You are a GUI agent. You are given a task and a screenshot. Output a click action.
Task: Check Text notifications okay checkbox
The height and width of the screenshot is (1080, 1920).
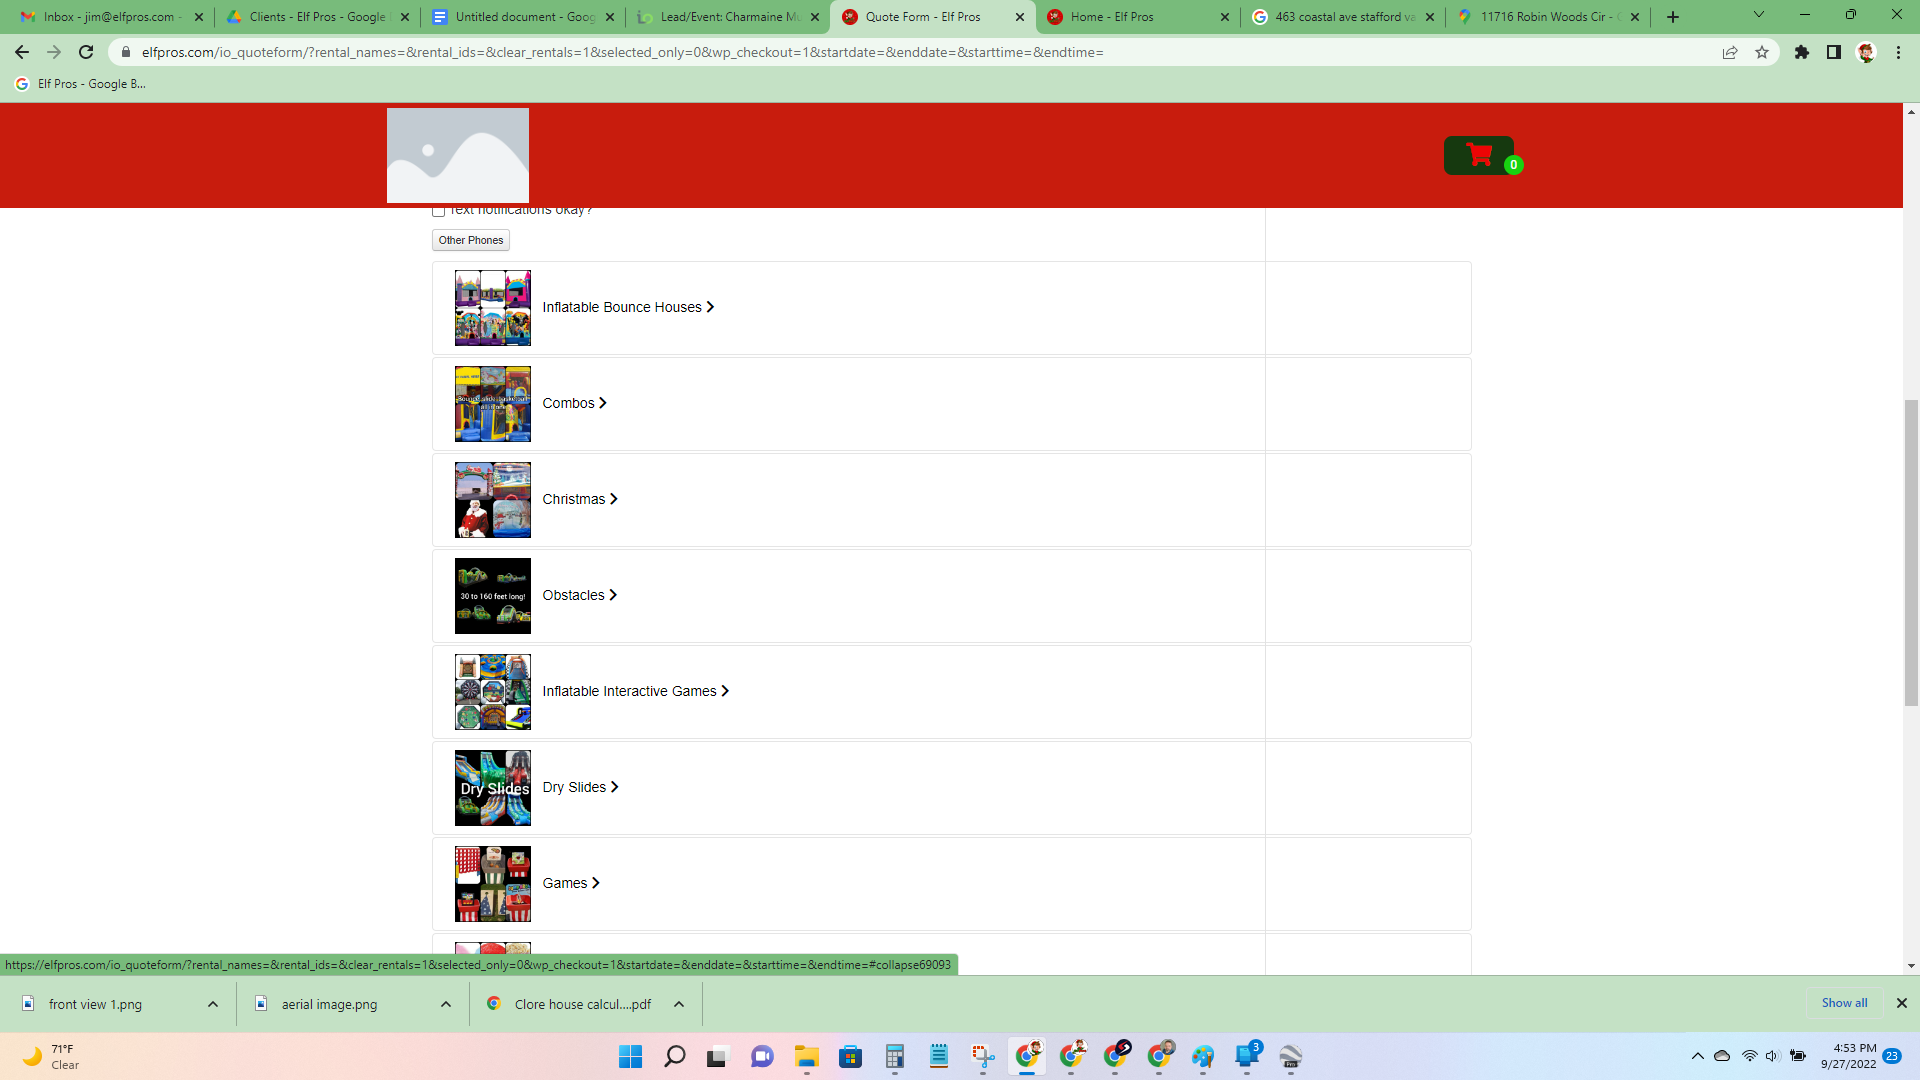pyautogui.click(x=438, y=211)
